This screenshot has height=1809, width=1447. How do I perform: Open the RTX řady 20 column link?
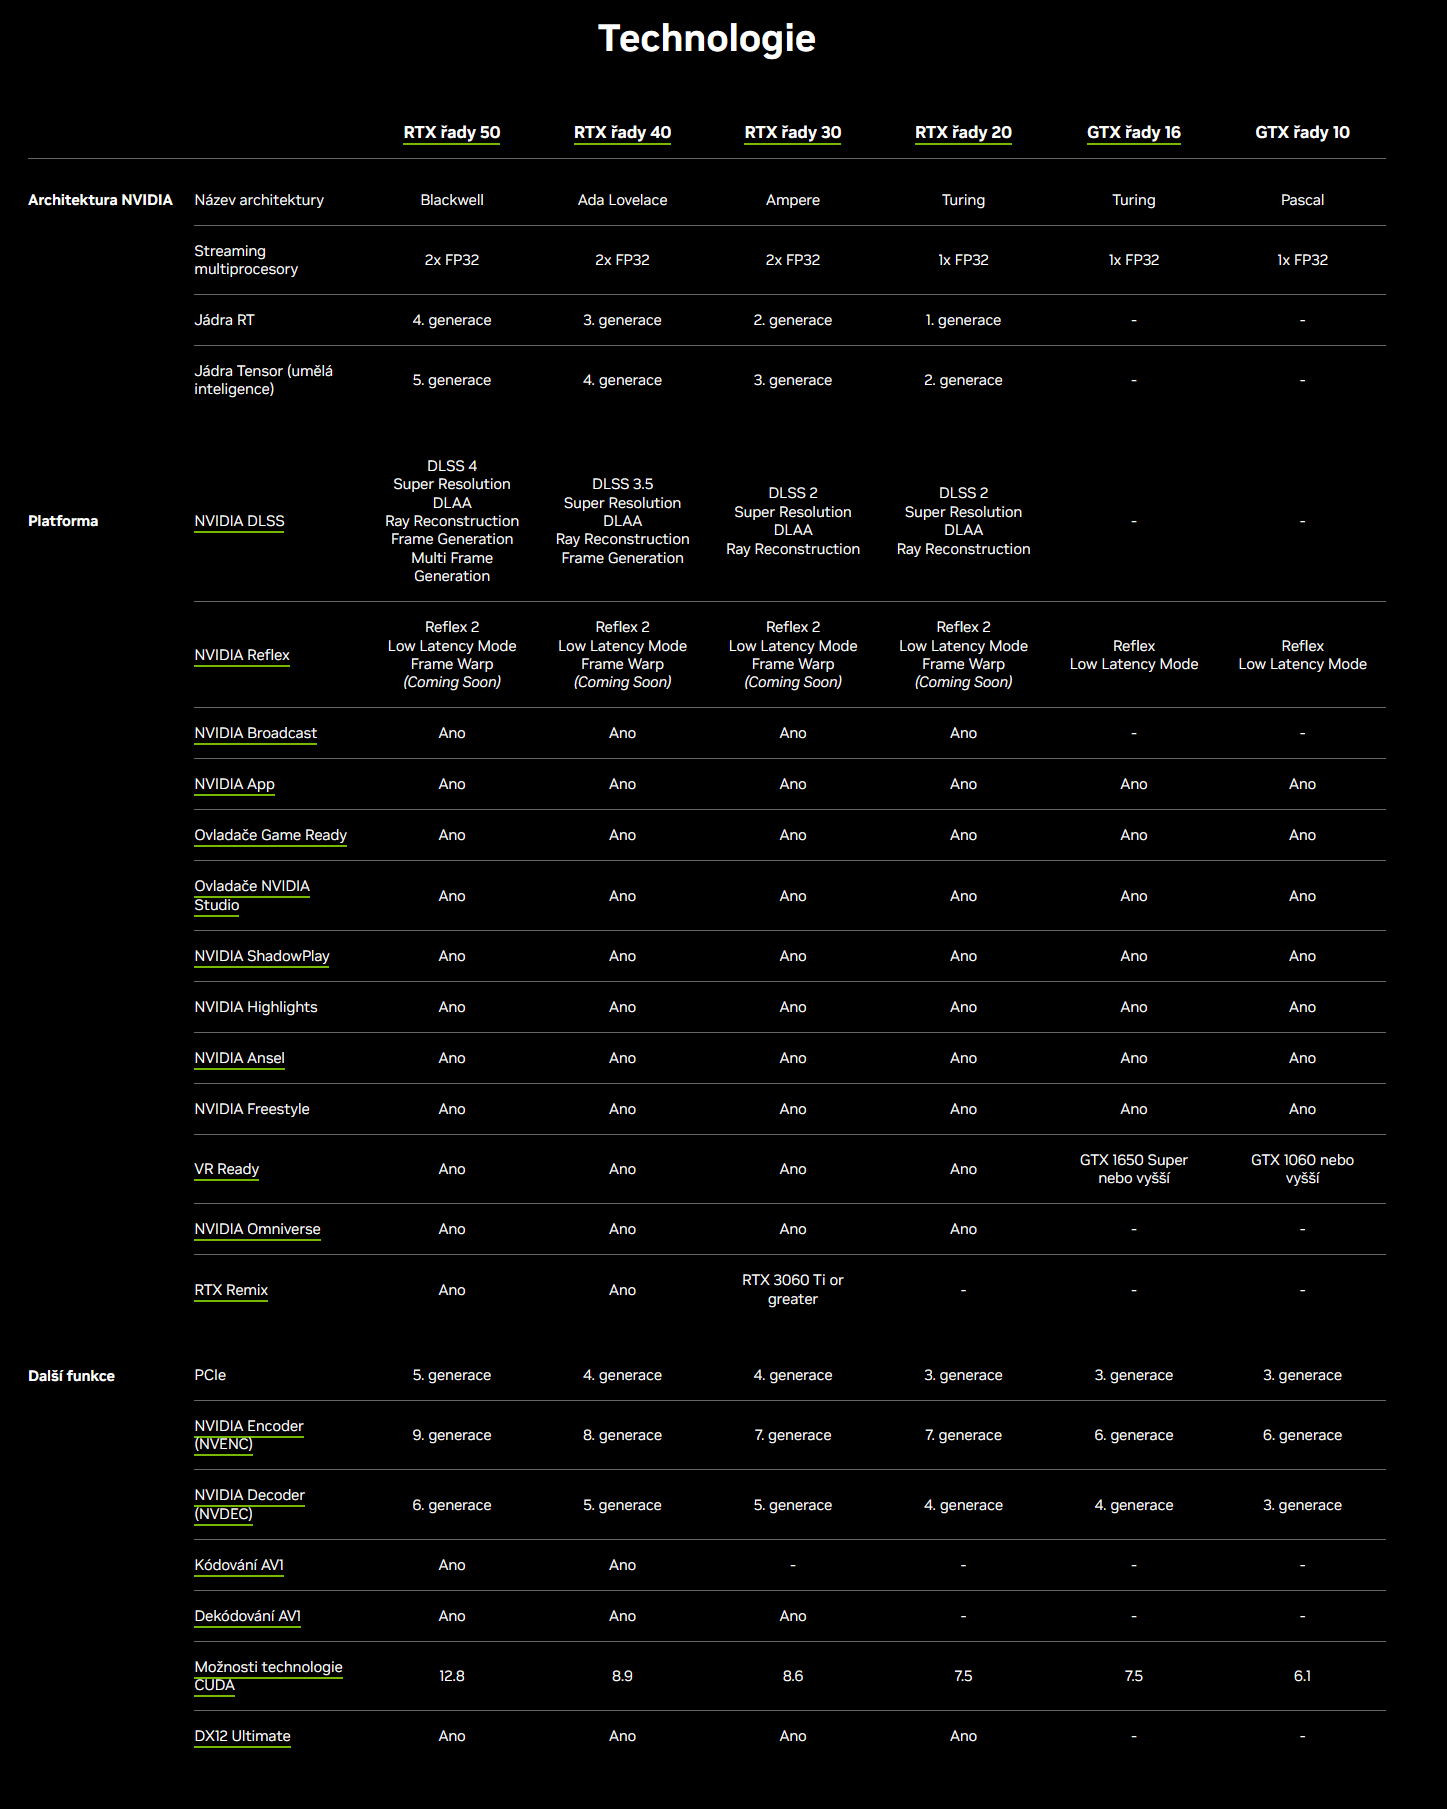click(963, 132)
